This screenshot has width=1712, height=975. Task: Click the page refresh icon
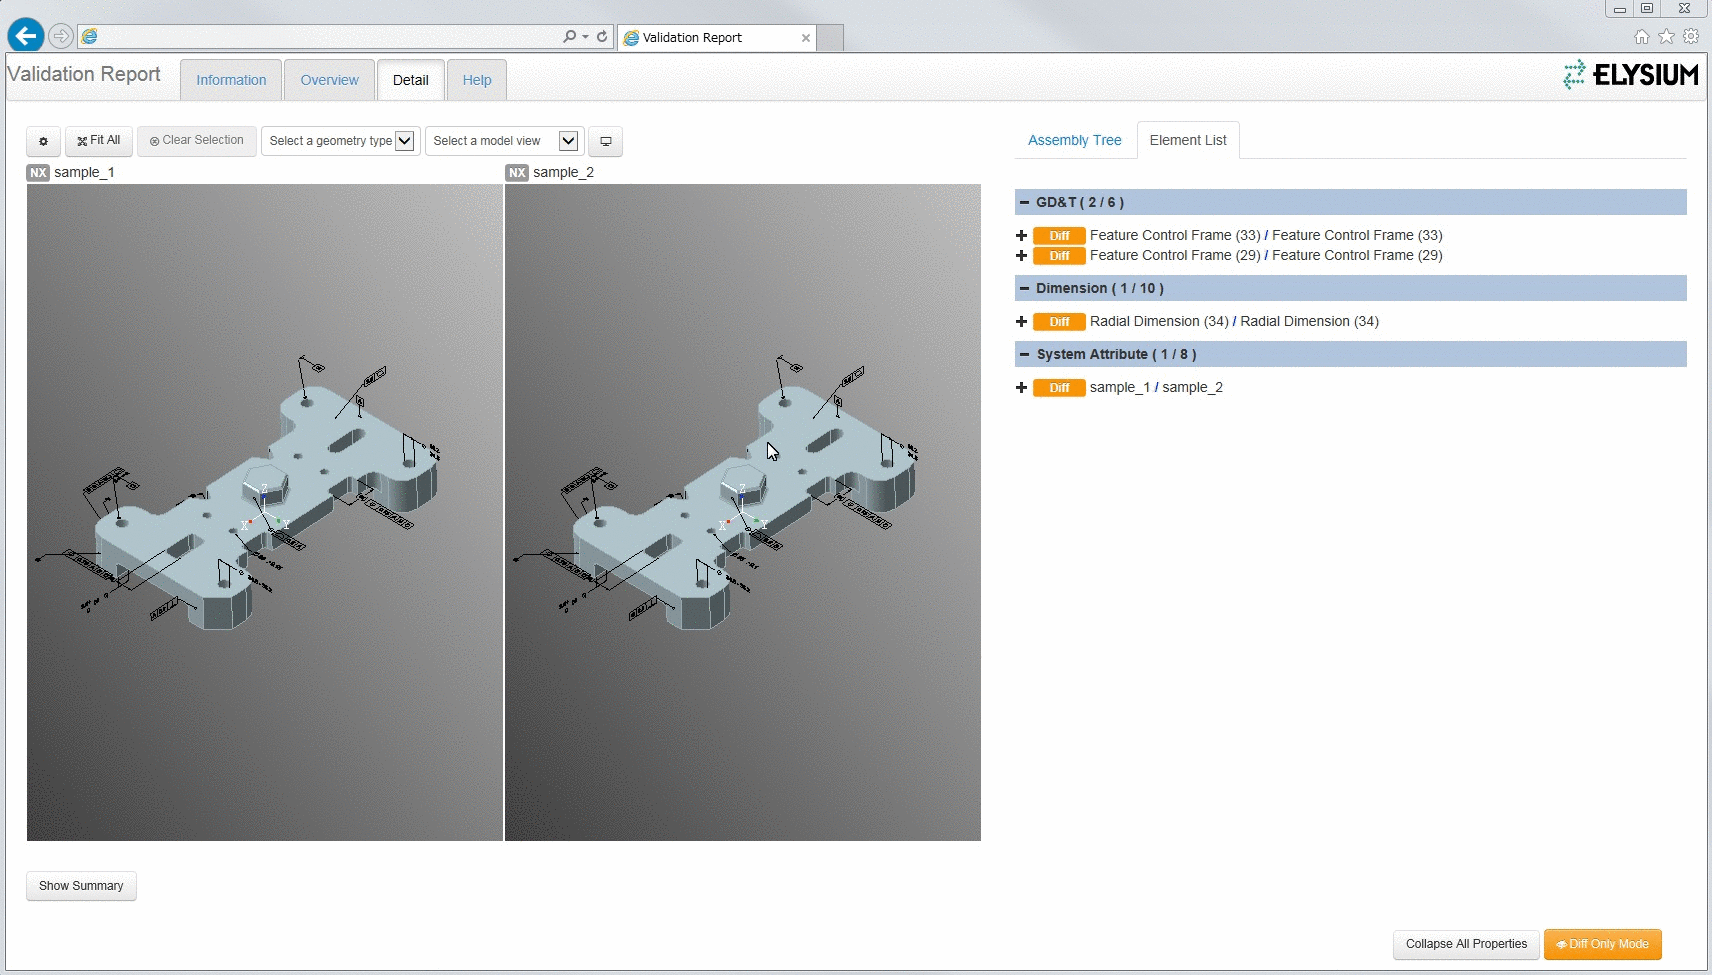(602, 36)
